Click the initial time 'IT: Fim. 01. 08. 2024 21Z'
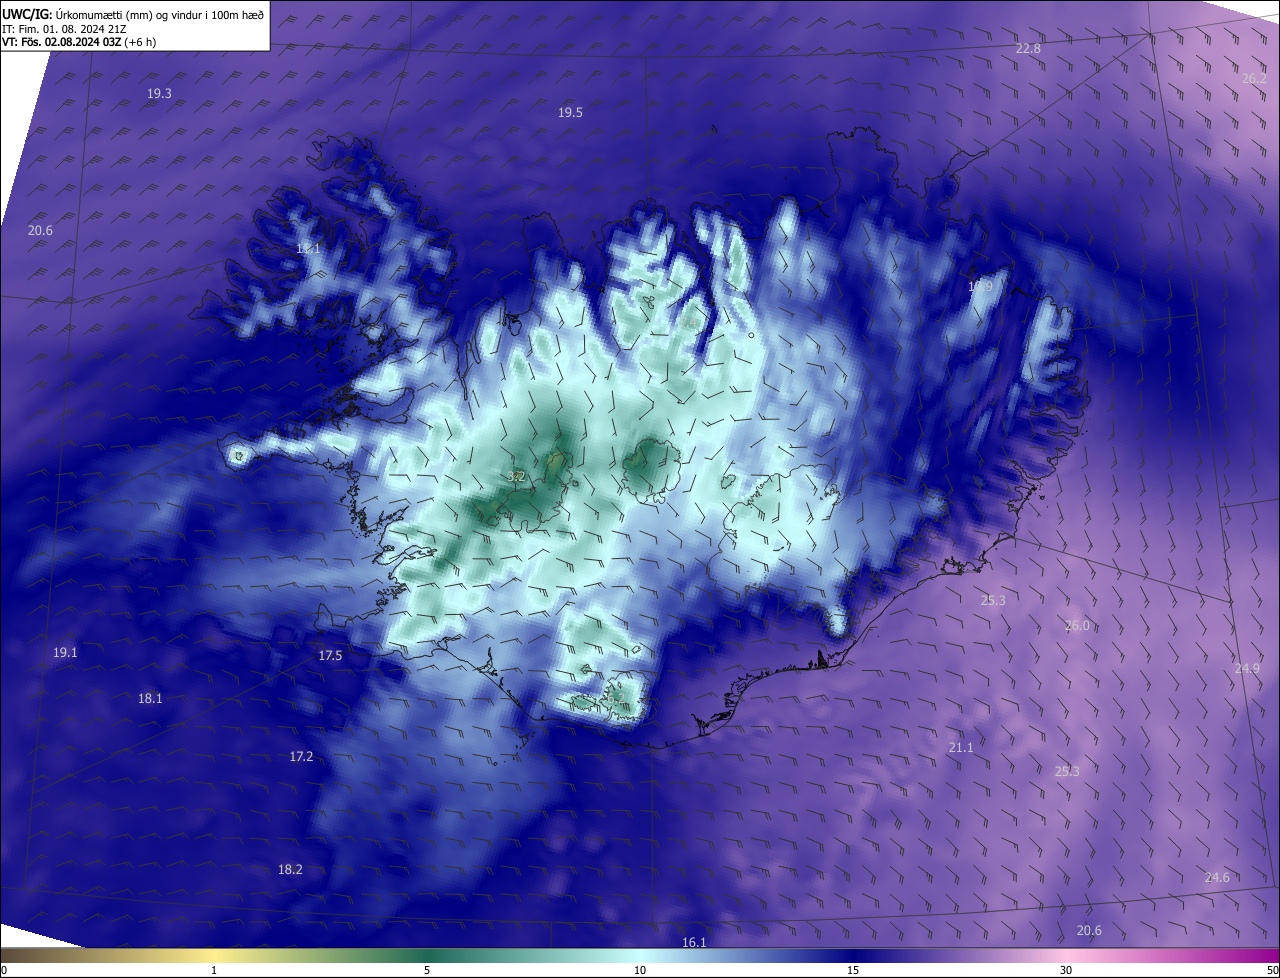The width and height of the screenshot is (1280, 978). click(62, 29)
